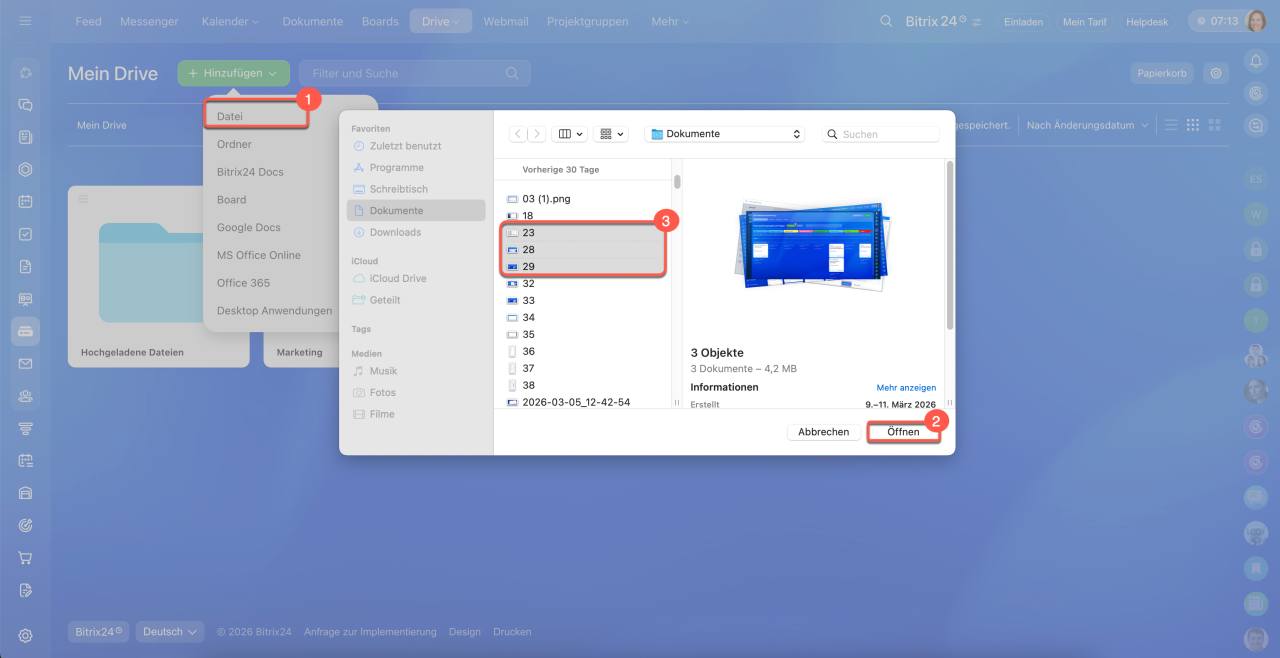This screenshot has height=658, width=1280.
Task: Open the calendar icon in left sidebar
Action: pos(26,201)
